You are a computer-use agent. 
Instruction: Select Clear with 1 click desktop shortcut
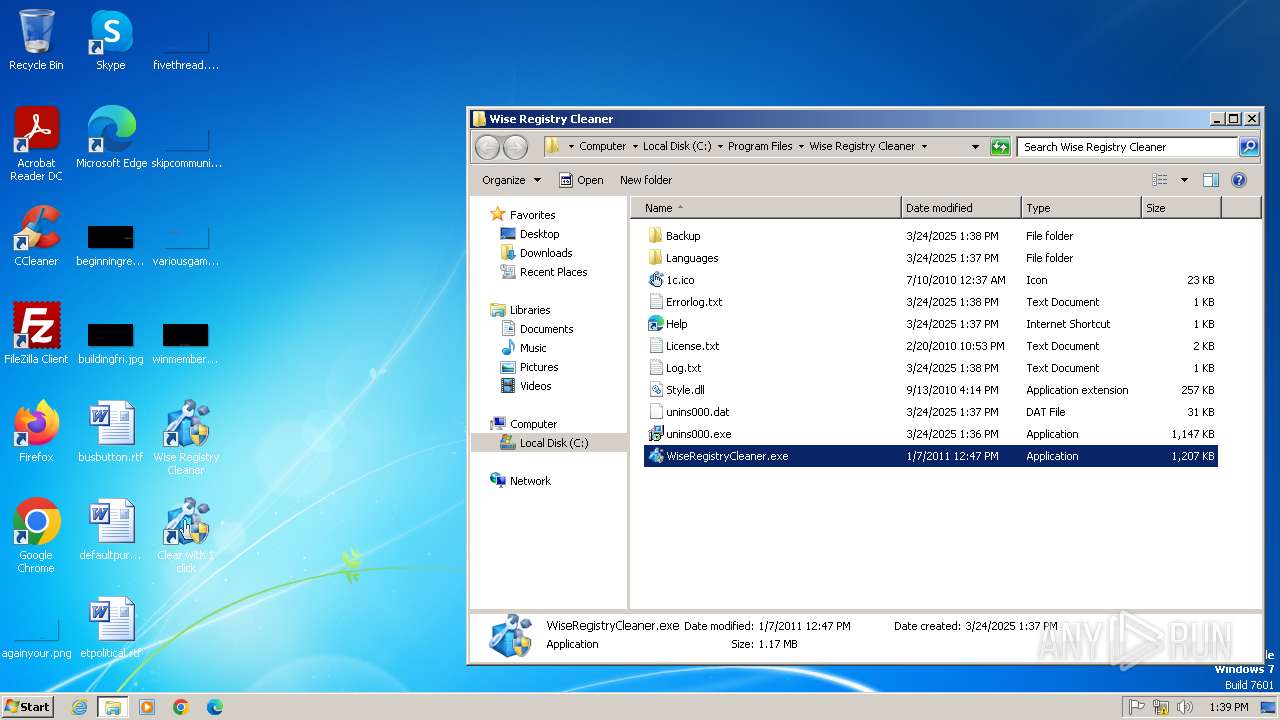pos(186,536)
